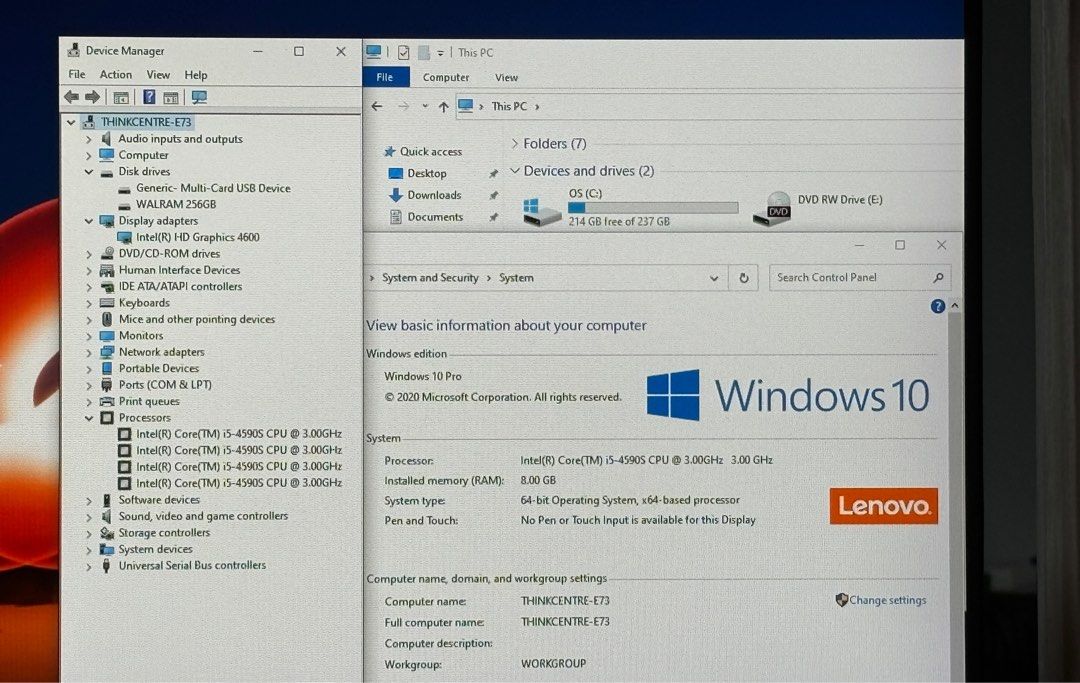
Task: Click the Change settings link
Action: point(887,600)
